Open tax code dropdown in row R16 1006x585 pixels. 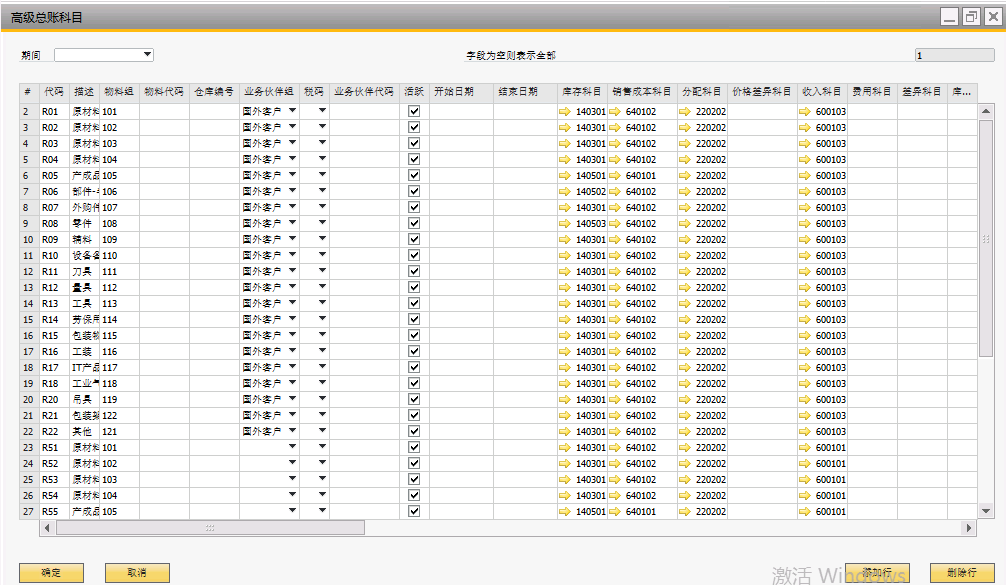(x=322, y=351)
